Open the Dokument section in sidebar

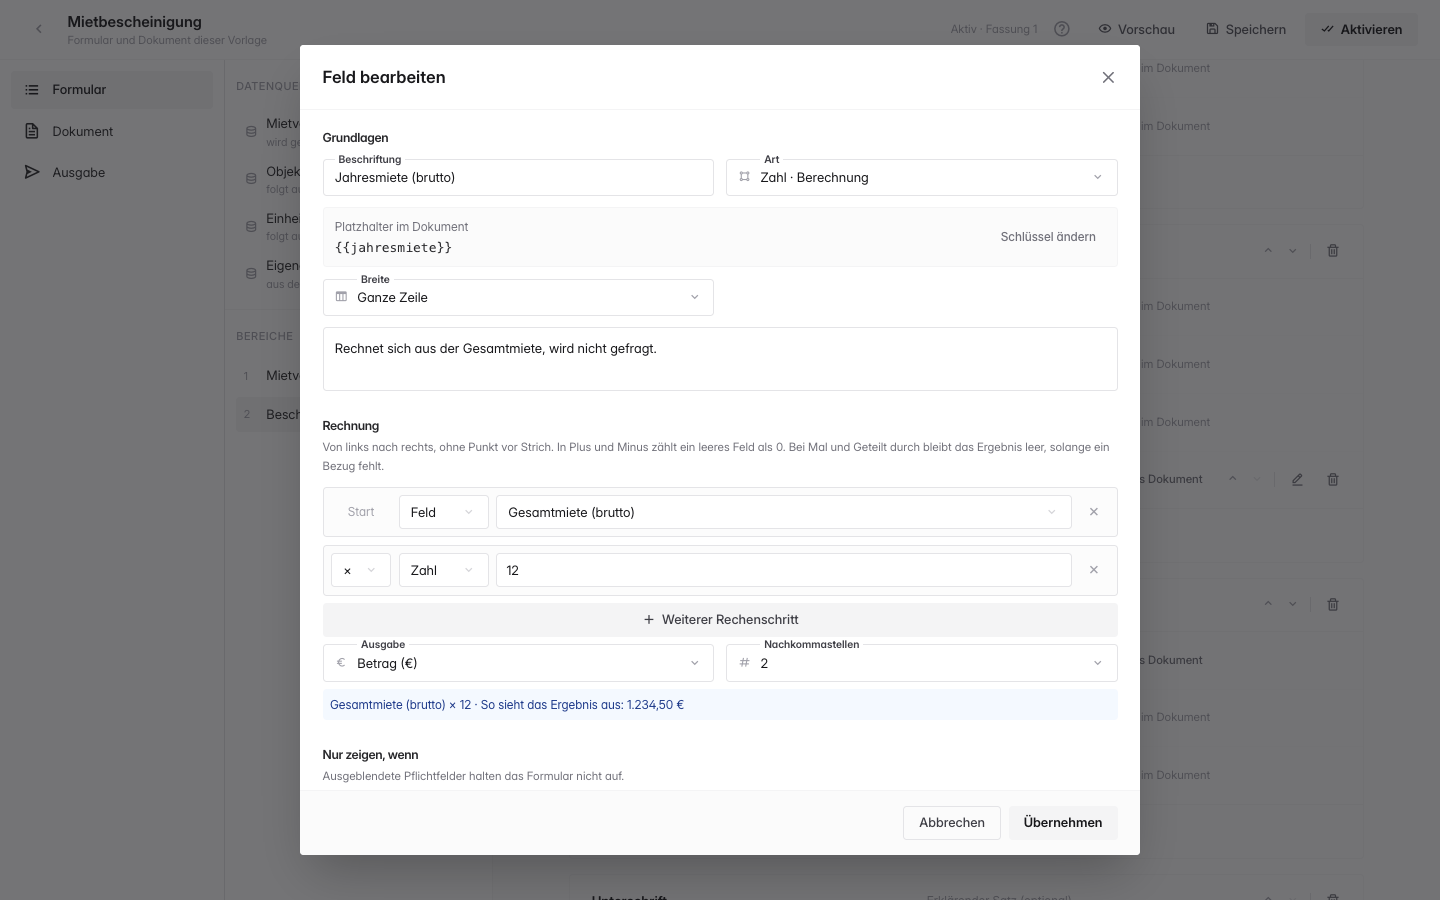point(112,131)
